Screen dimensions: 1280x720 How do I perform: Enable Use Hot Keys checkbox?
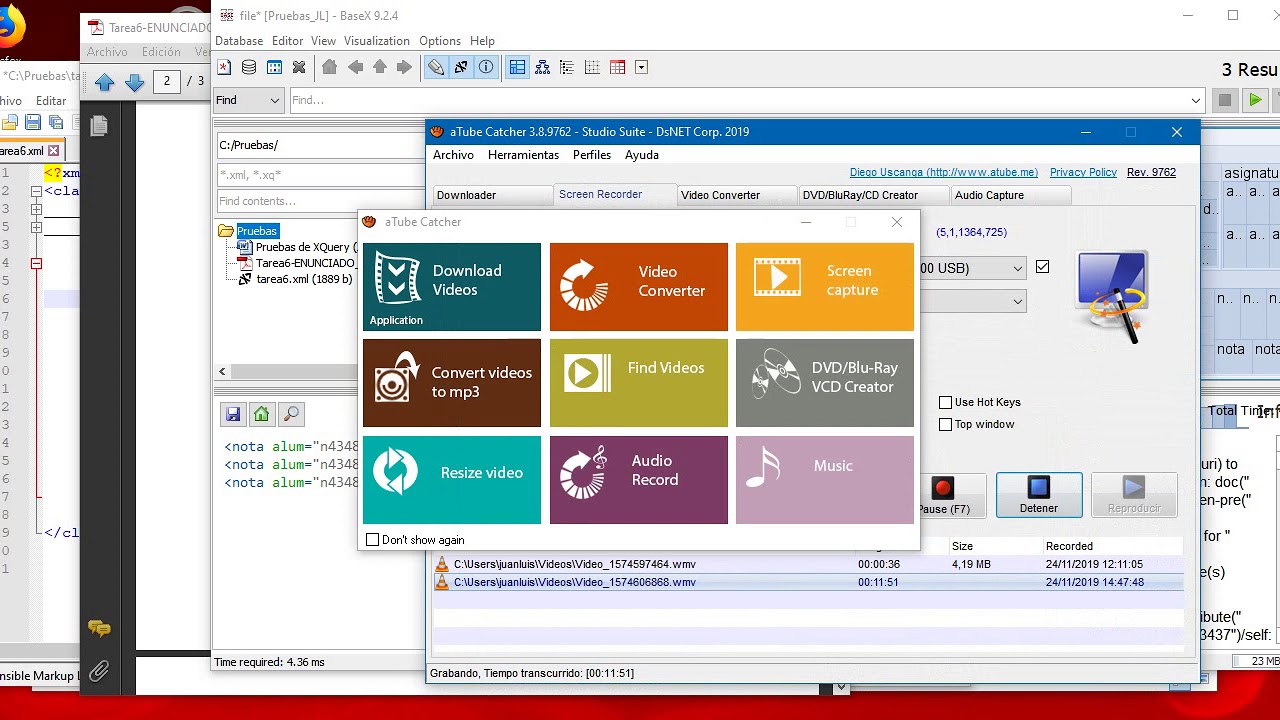[945, 402]
